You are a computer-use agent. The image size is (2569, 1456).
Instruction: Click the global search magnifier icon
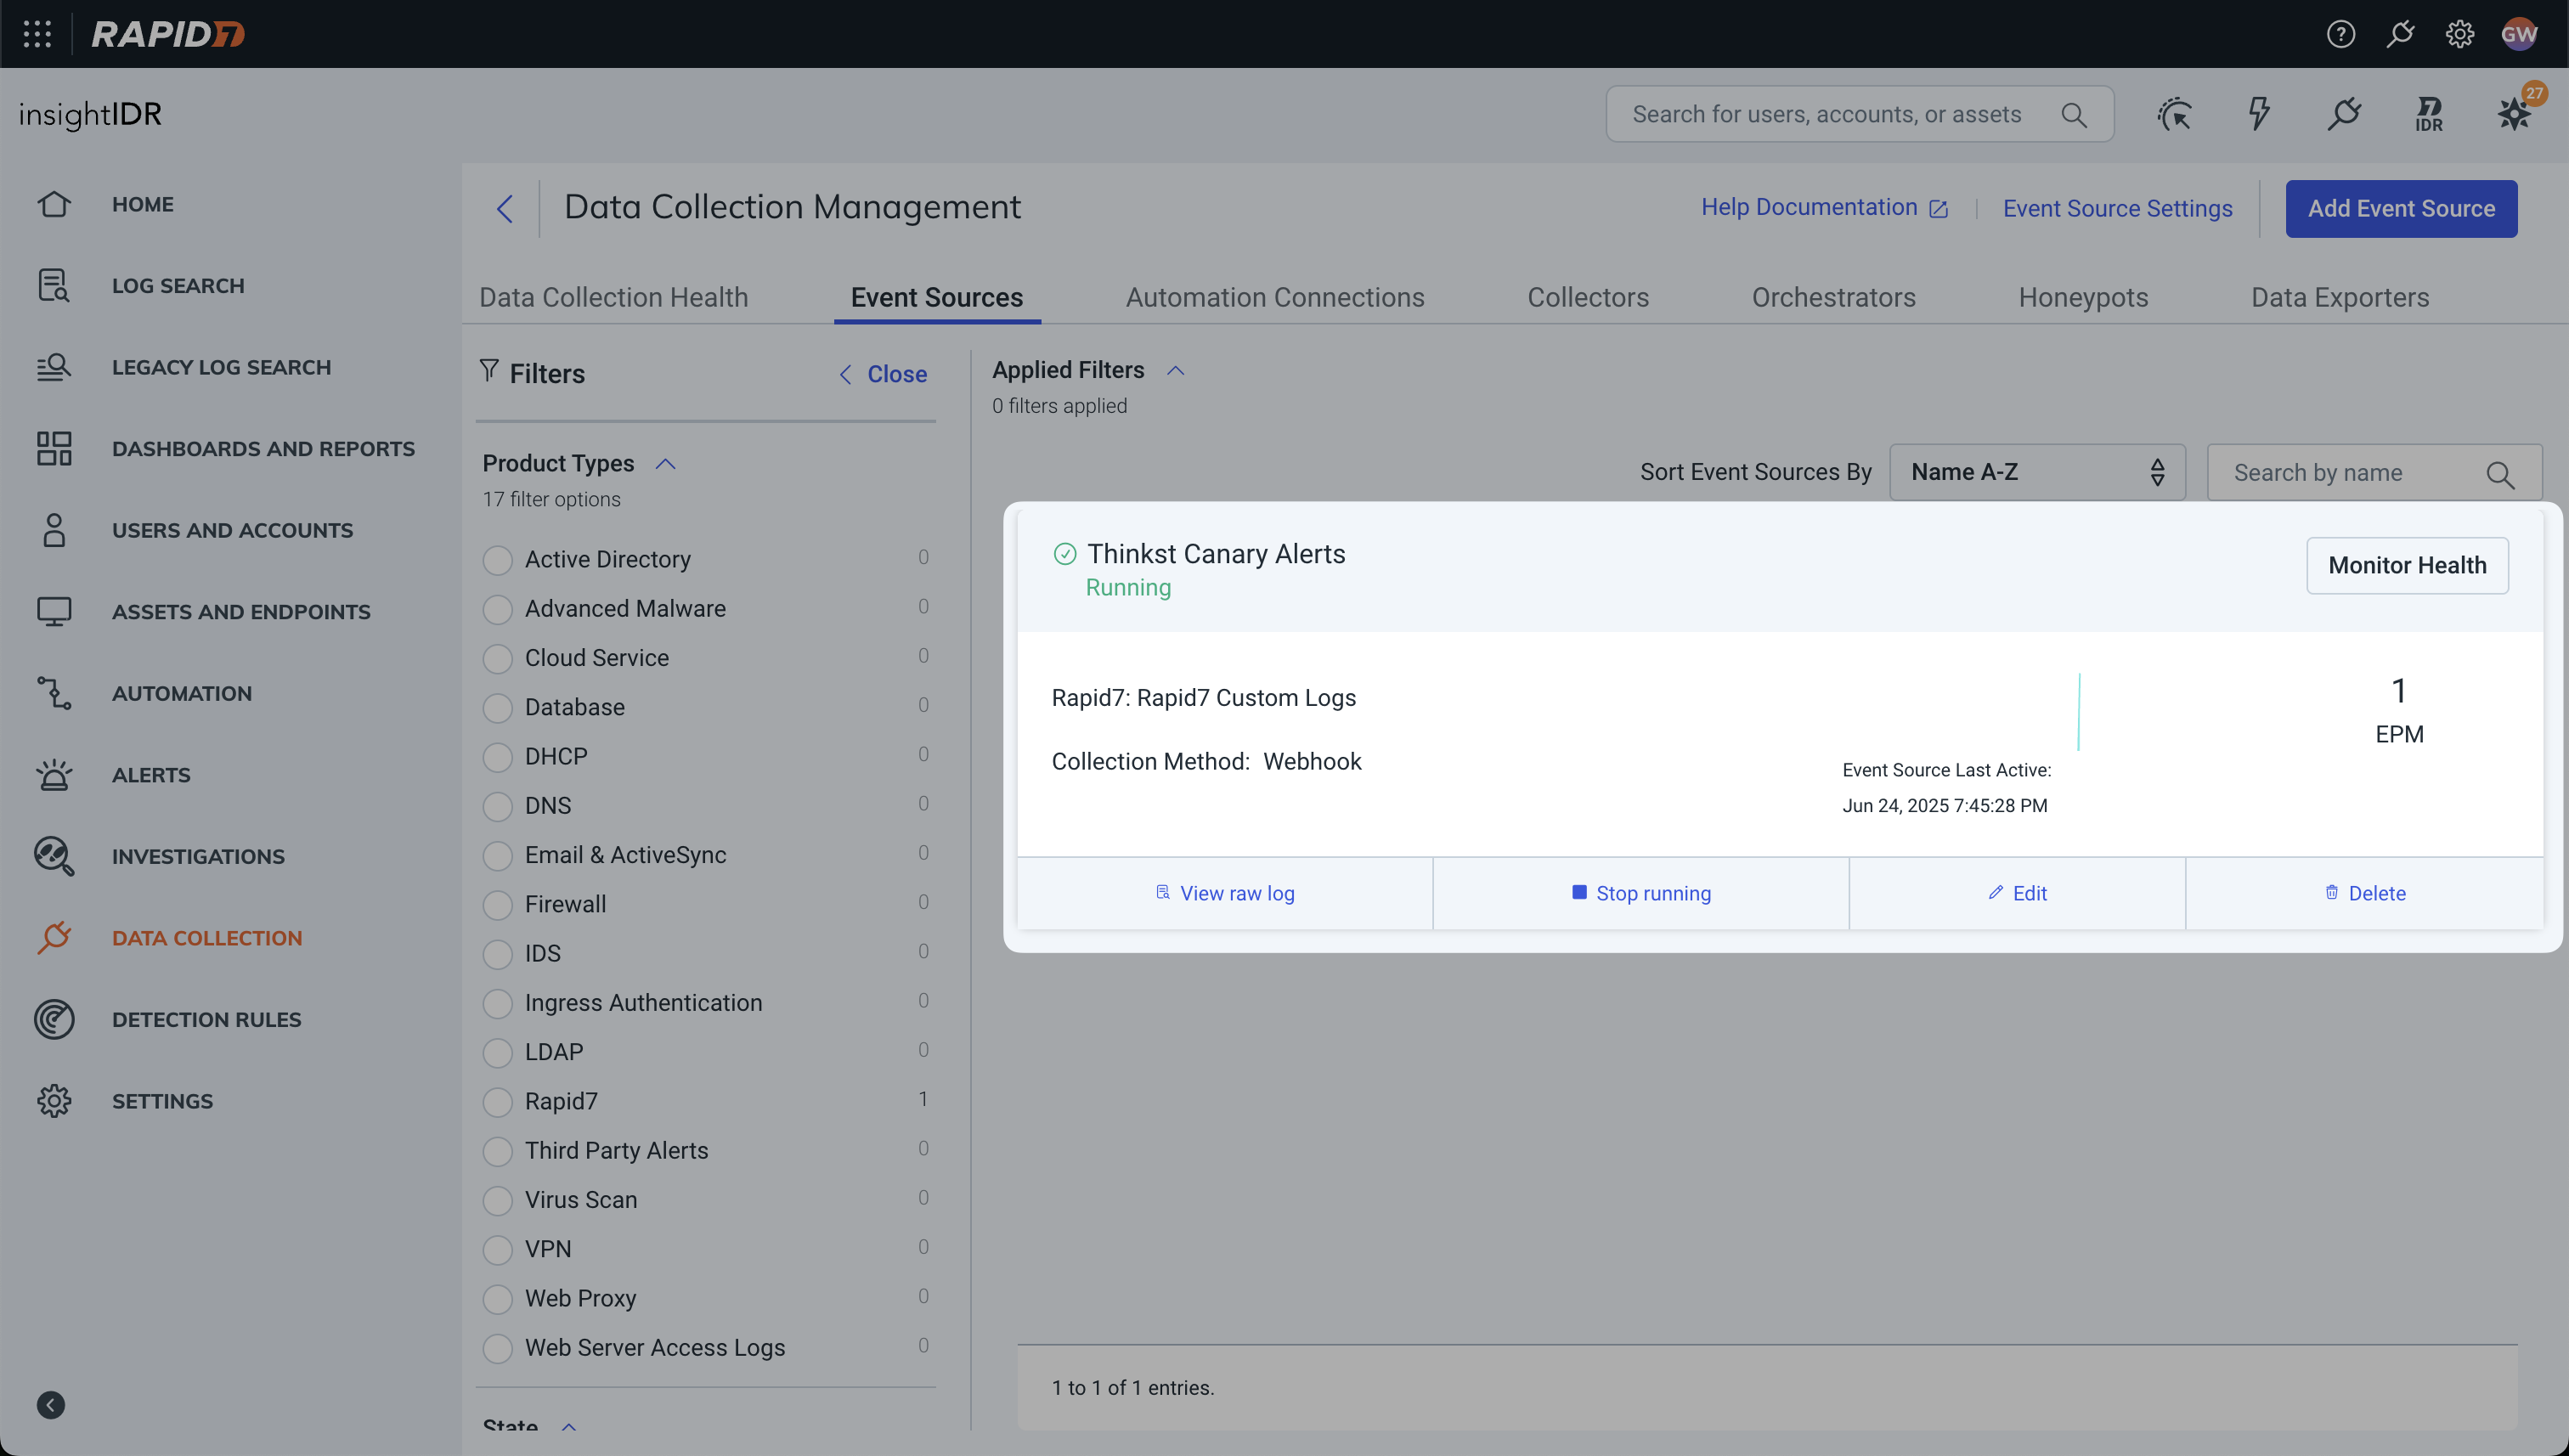tap(2074, 115)
